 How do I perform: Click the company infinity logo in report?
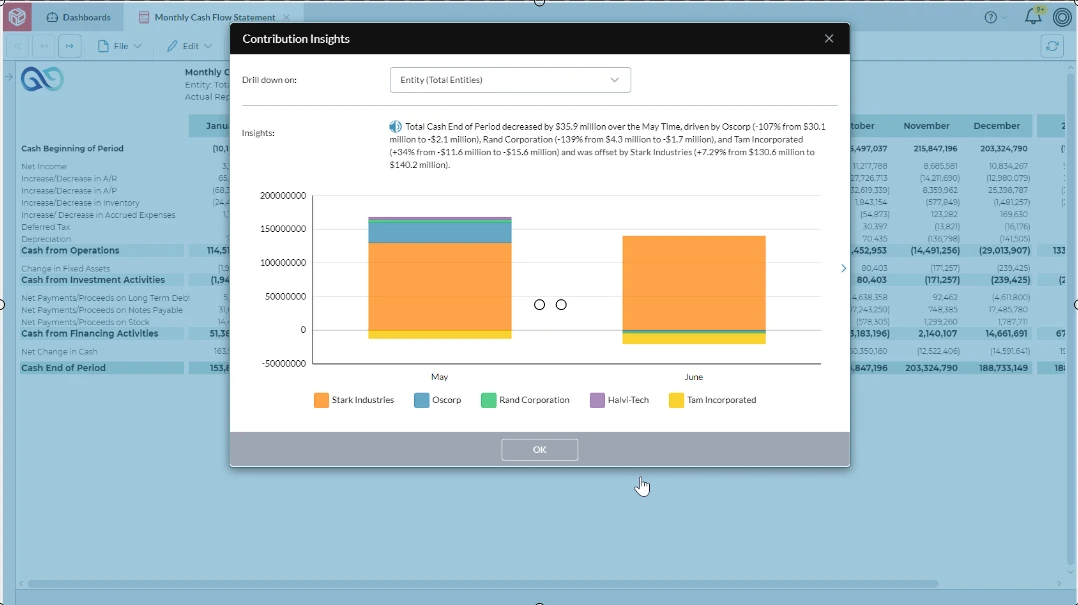point(42,79)
